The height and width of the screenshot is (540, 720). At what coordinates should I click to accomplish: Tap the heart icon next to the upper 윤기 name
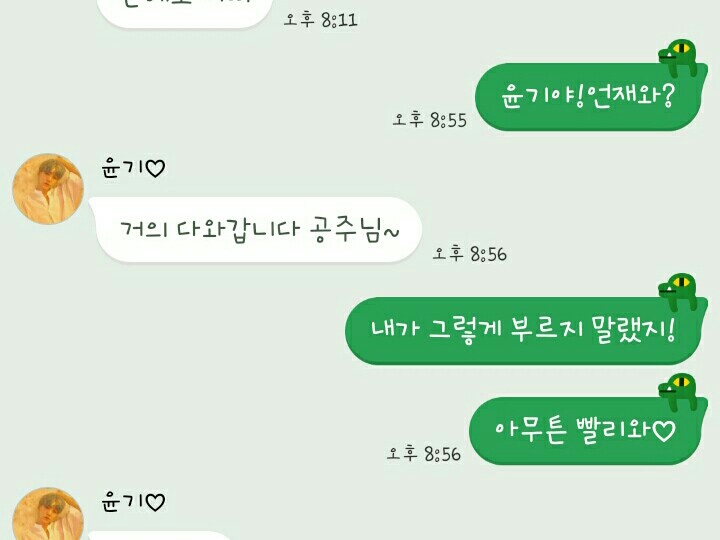tap(155, 169)
